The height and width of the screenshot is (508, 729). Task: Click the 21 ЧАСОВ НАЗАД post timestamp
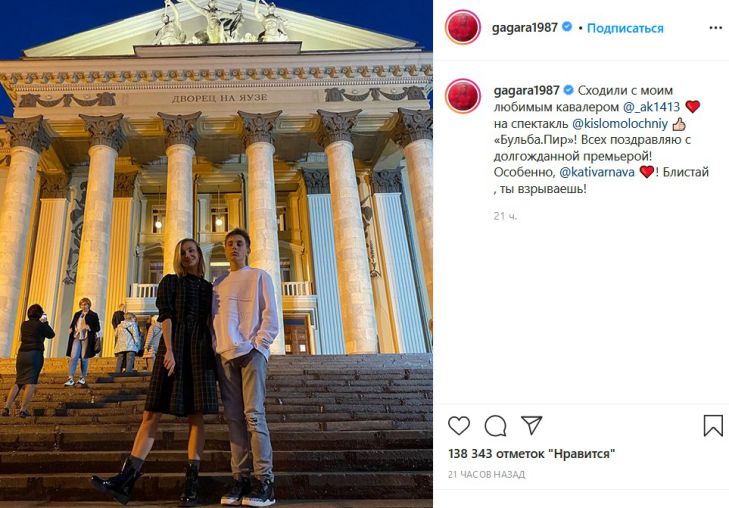pos(486,475)
